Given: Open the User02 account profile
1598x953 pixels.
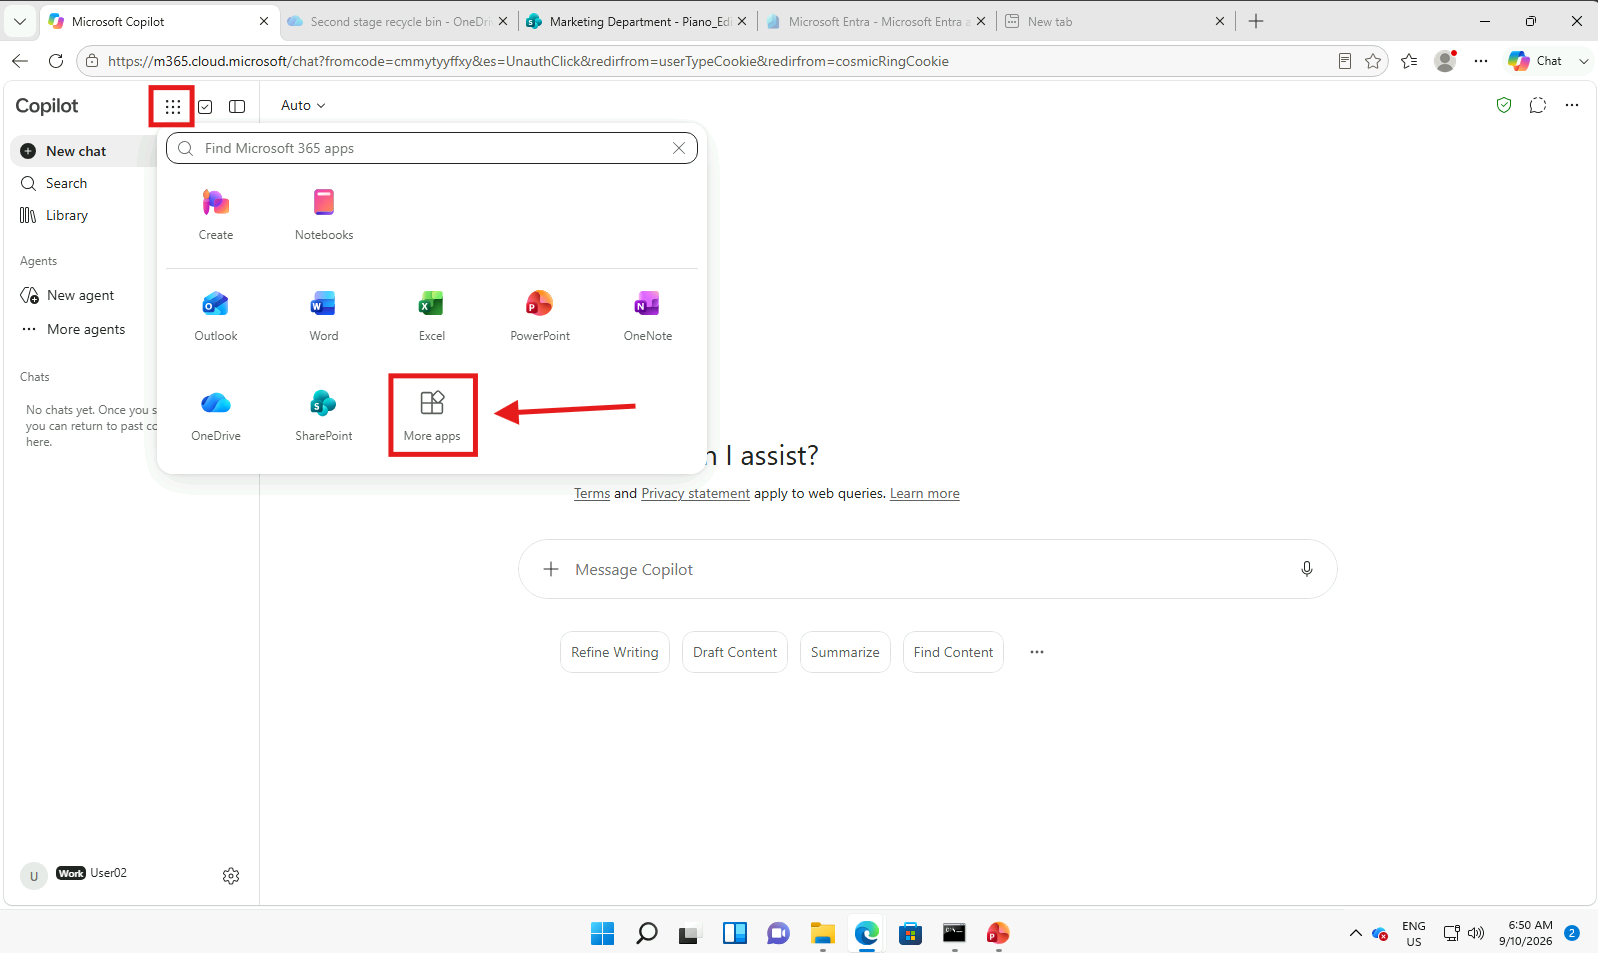Looking at the screenshot, I should point(75,874).
